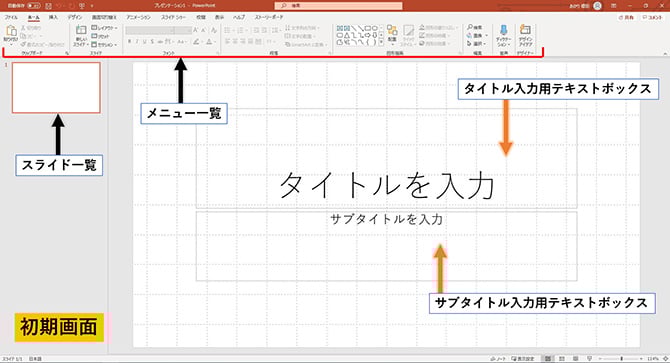Click the ribbon display options icon
The width and height of the screenshot is (670, 363).
tap(614, 6)
